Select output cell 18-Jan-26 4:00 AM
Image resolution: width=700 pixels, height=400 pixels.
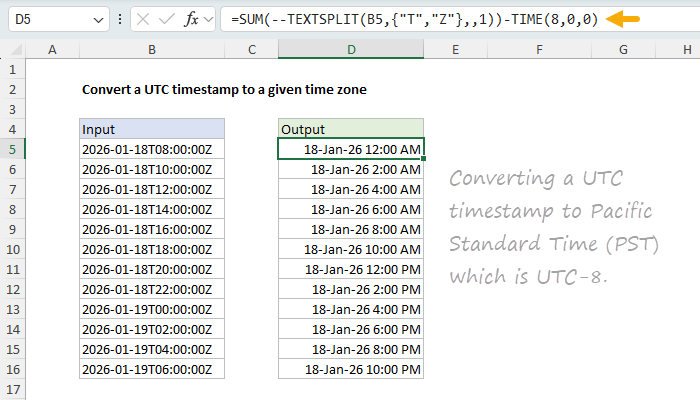click(x=351, y=189)
